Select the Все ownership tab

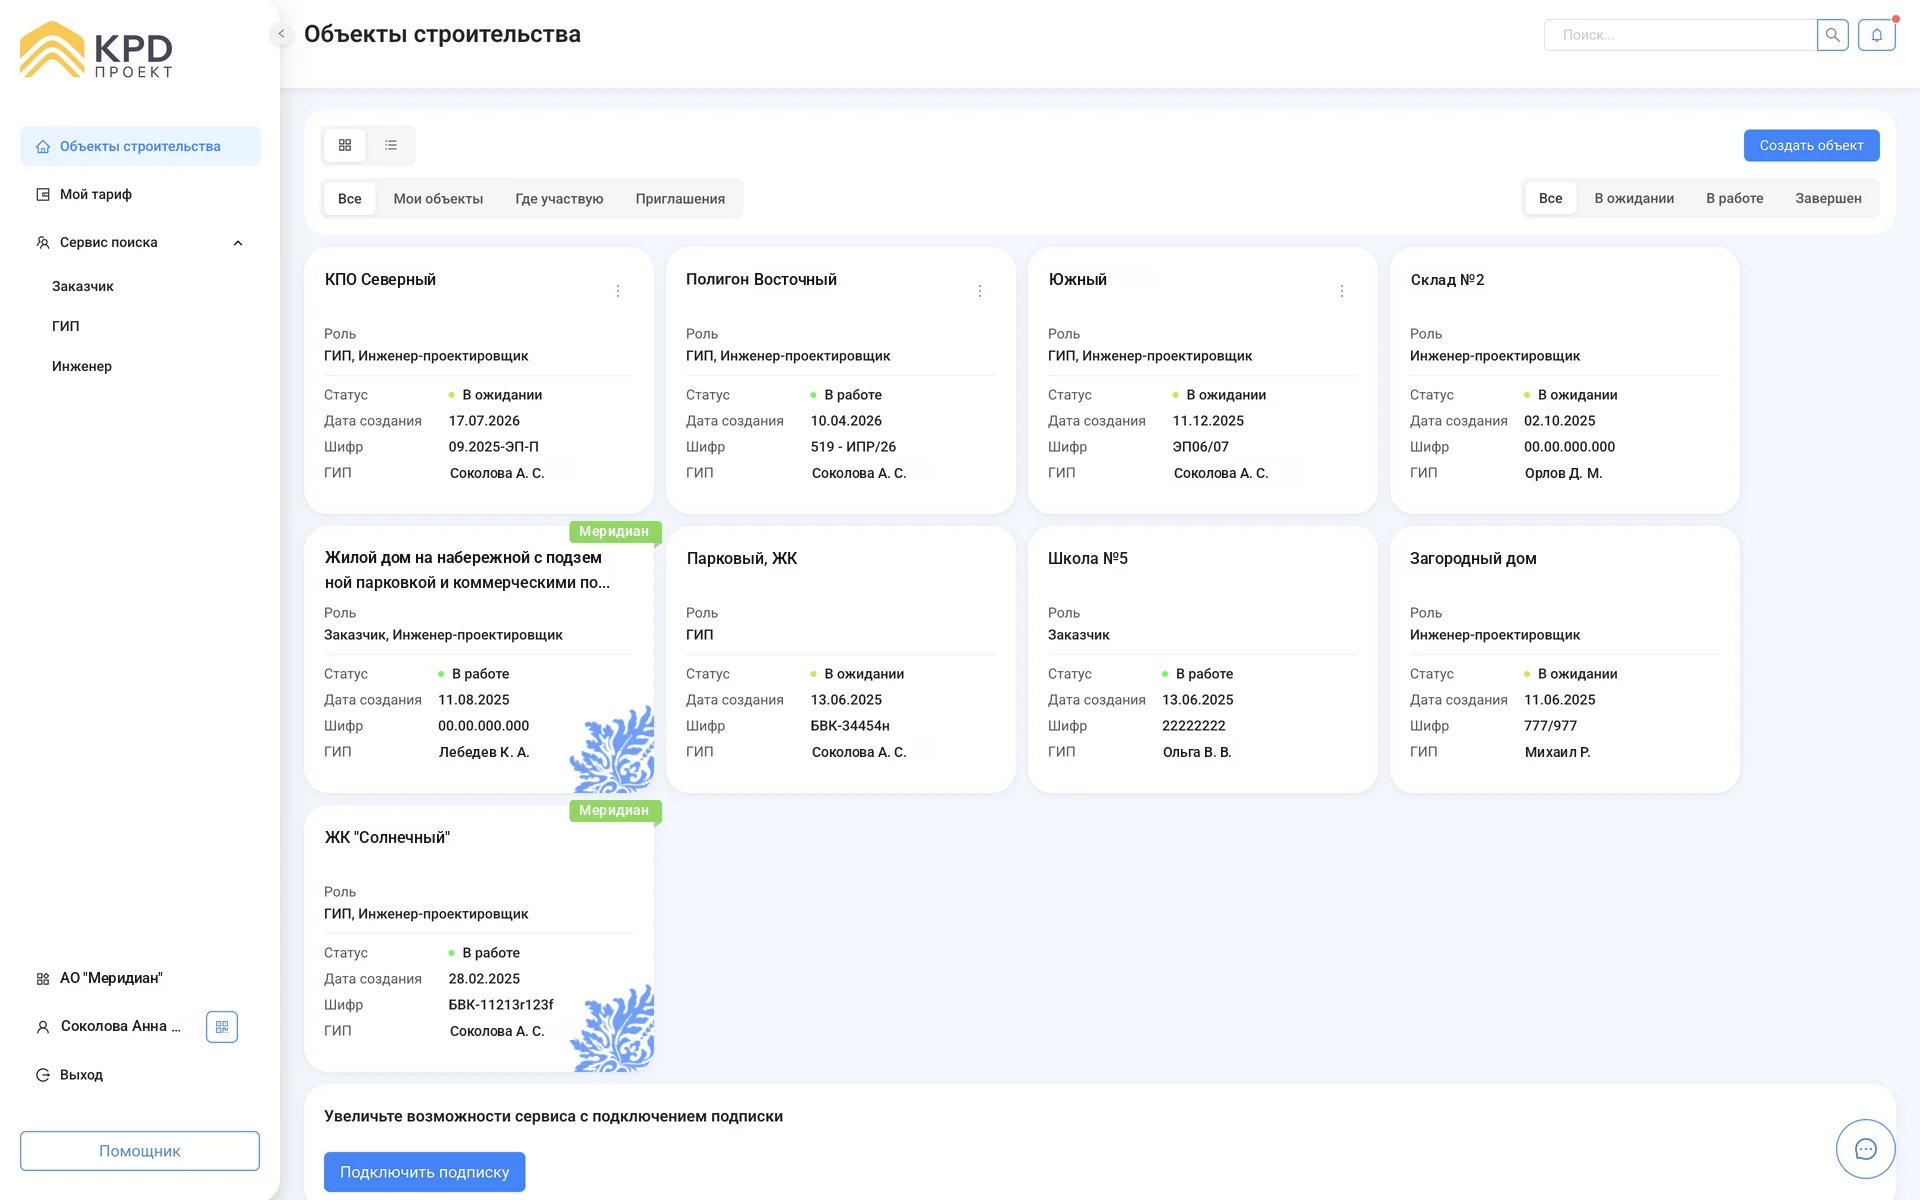(x=349, y=198)
